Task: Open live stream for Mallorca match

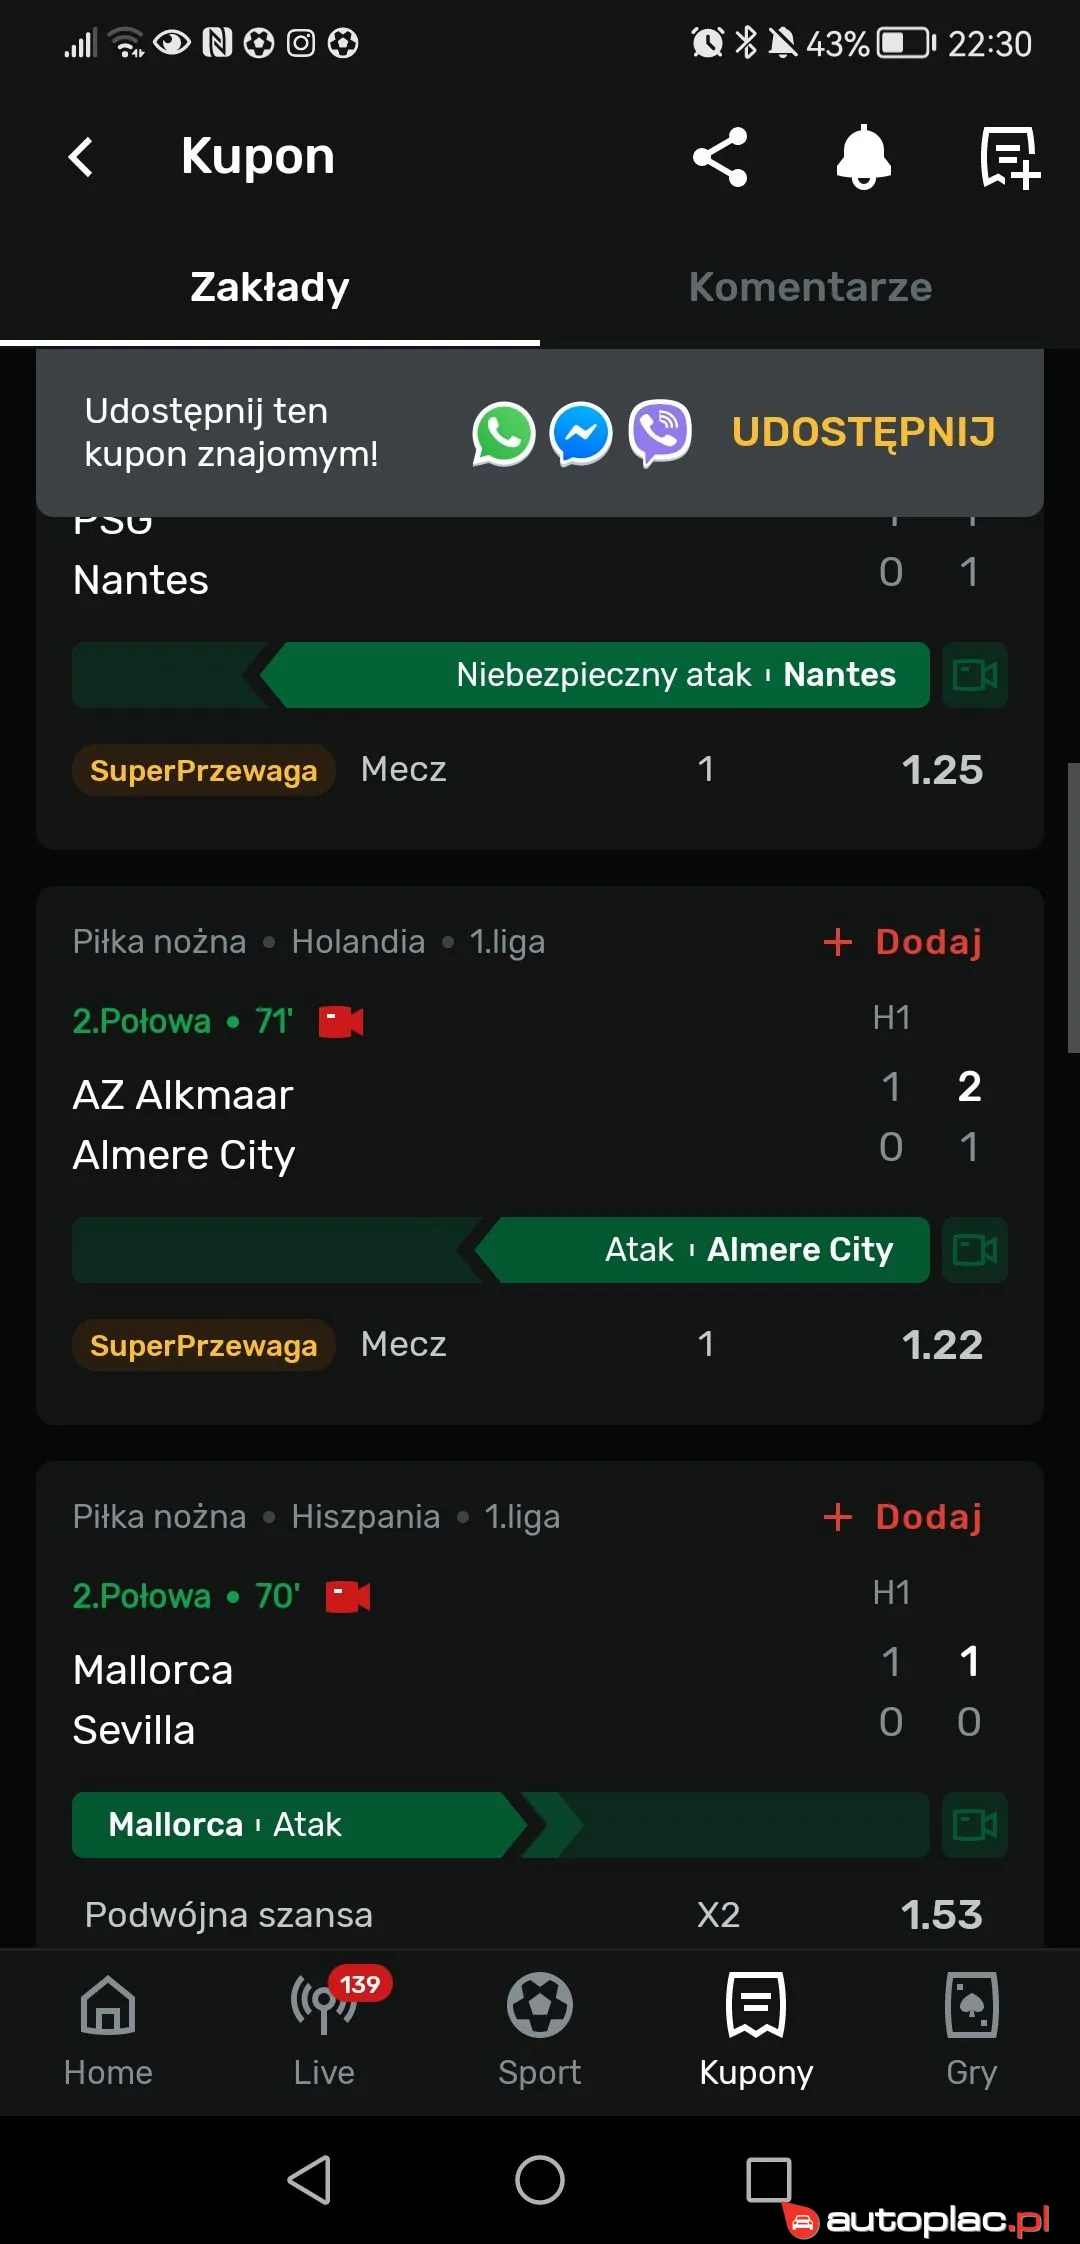Action: 348,1597
